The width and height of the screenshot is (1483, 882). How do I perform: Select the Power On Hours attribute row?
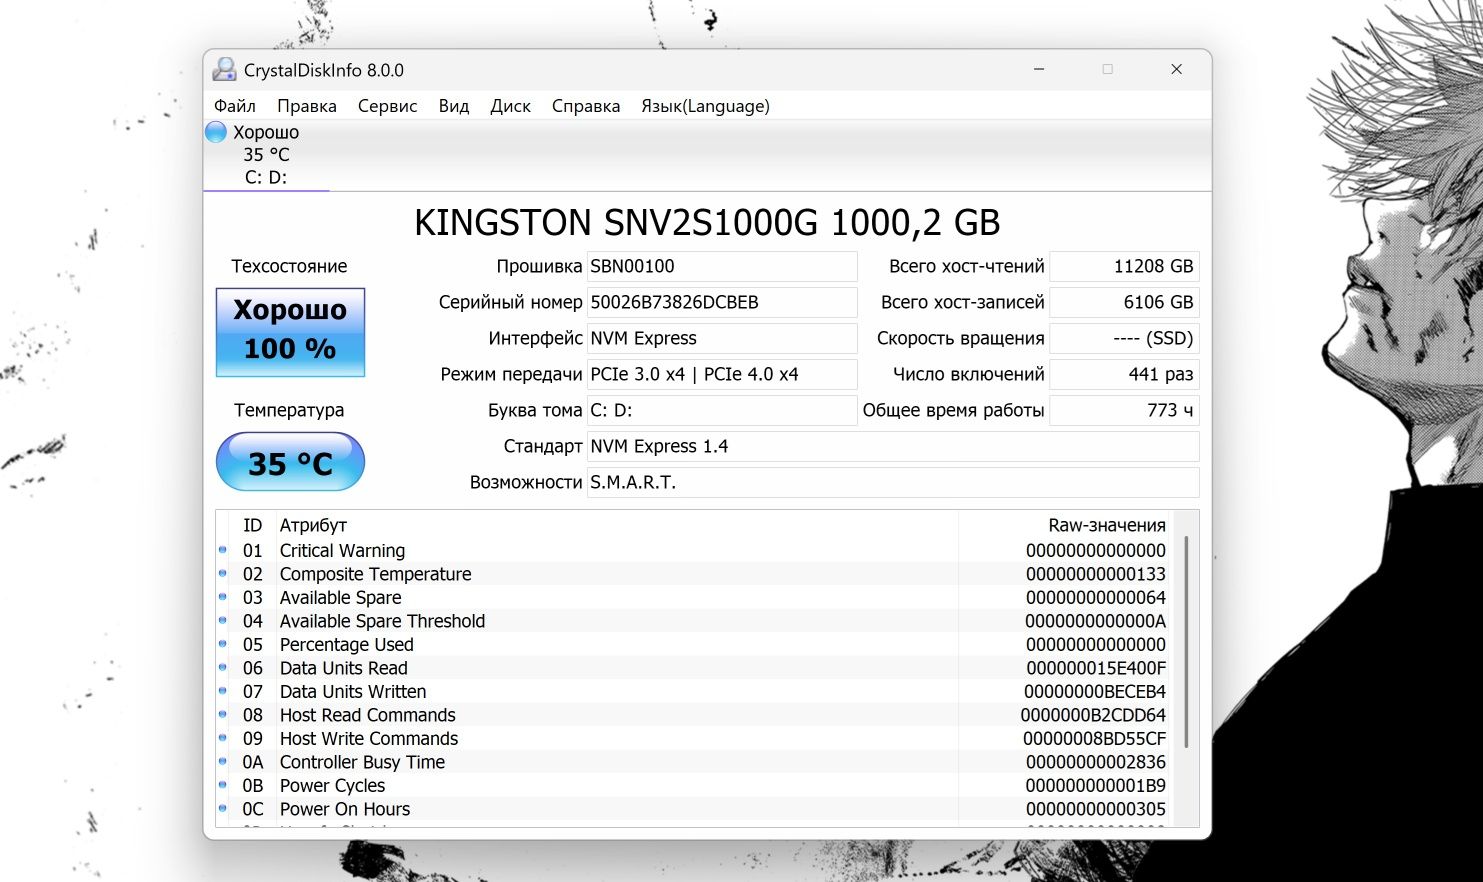694,809
